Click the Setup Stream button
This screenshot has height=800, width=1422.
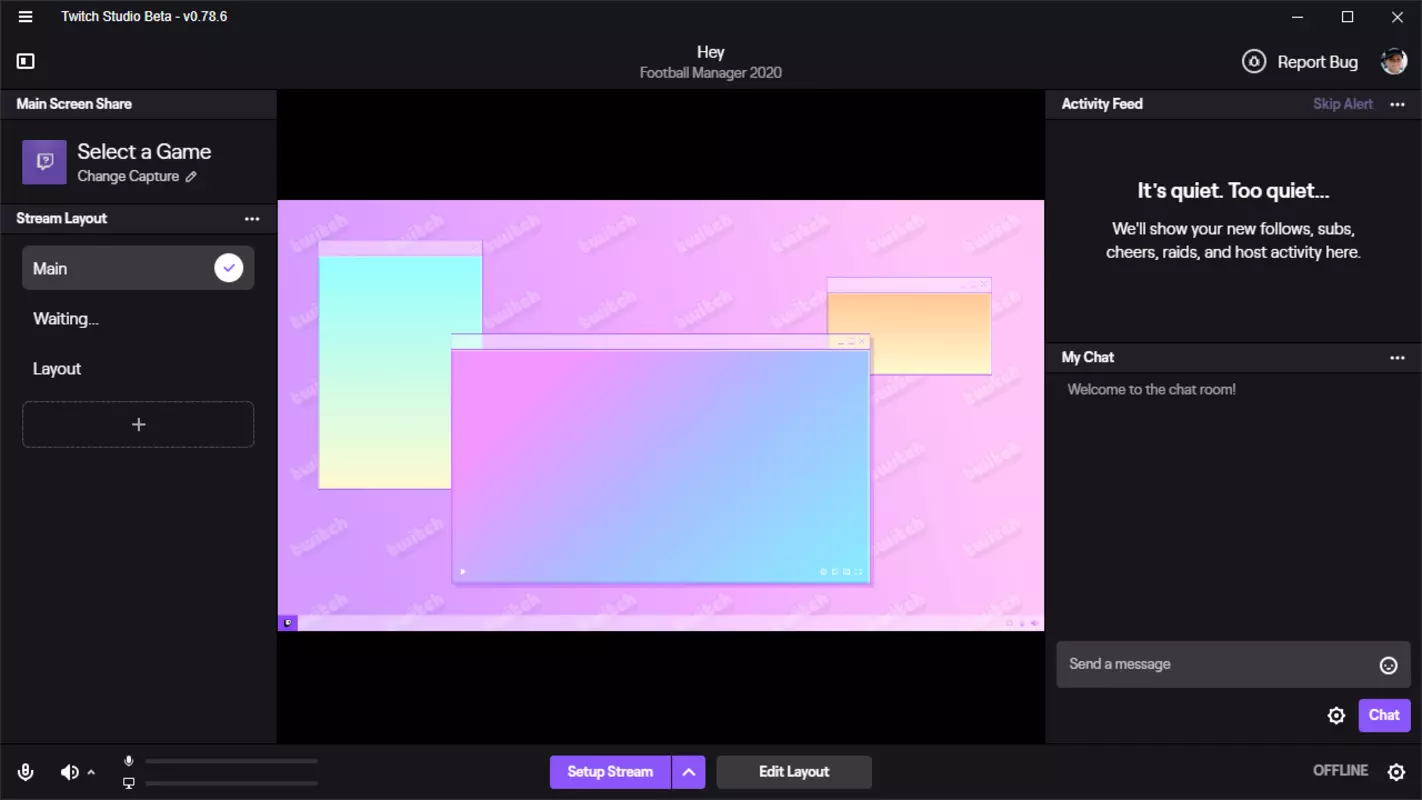click(x=610, y=772)
